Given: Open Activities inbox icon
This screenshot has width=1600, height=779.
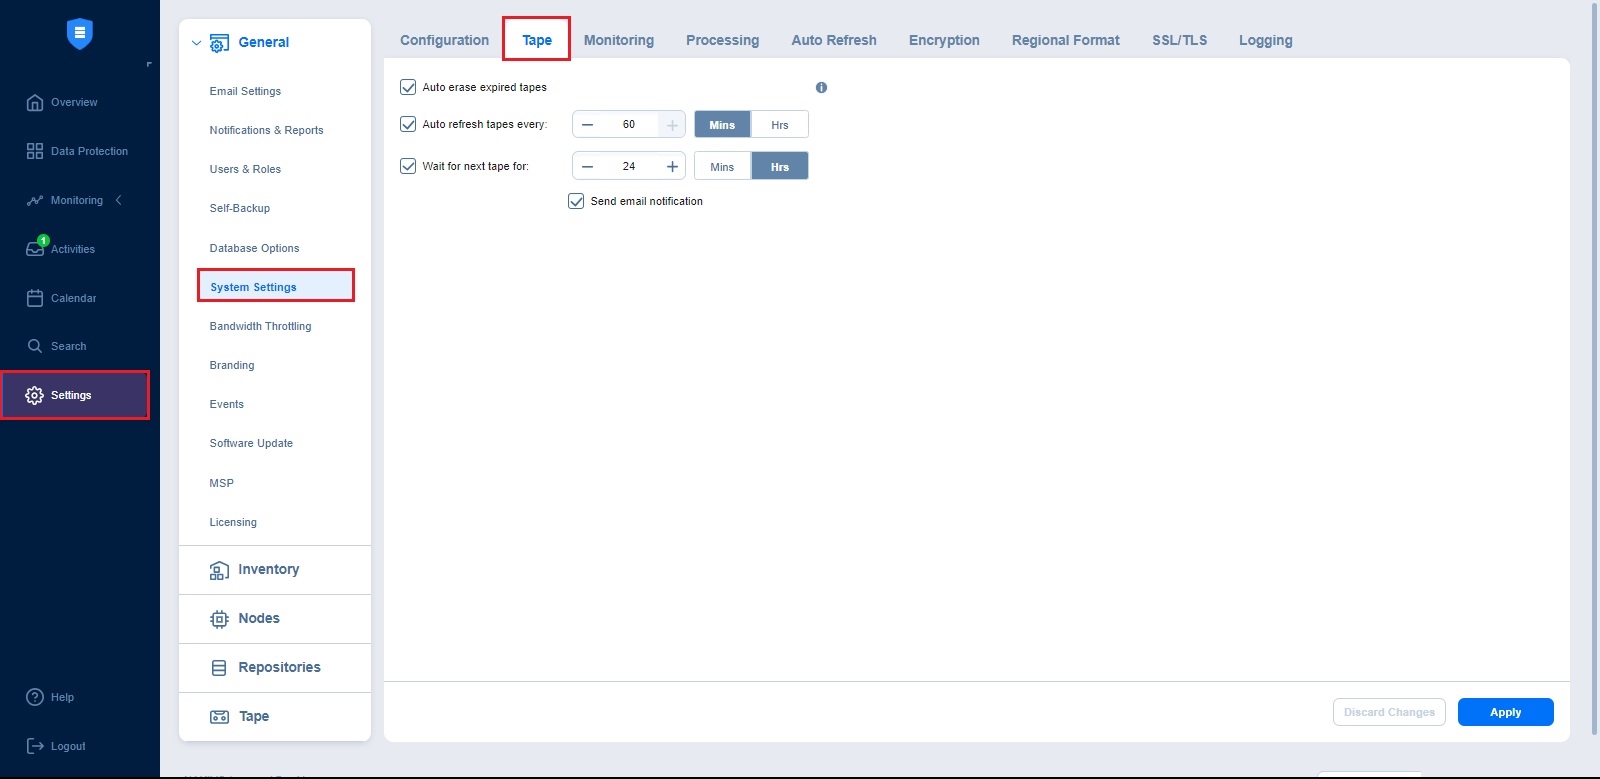Looking at the screenshot, I should point(35,249).
